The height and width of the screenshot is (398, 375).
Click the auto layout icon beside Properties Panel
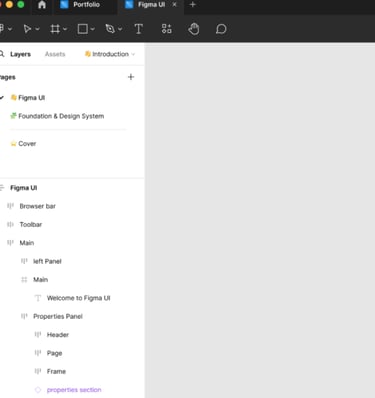[x=24, y=316]
